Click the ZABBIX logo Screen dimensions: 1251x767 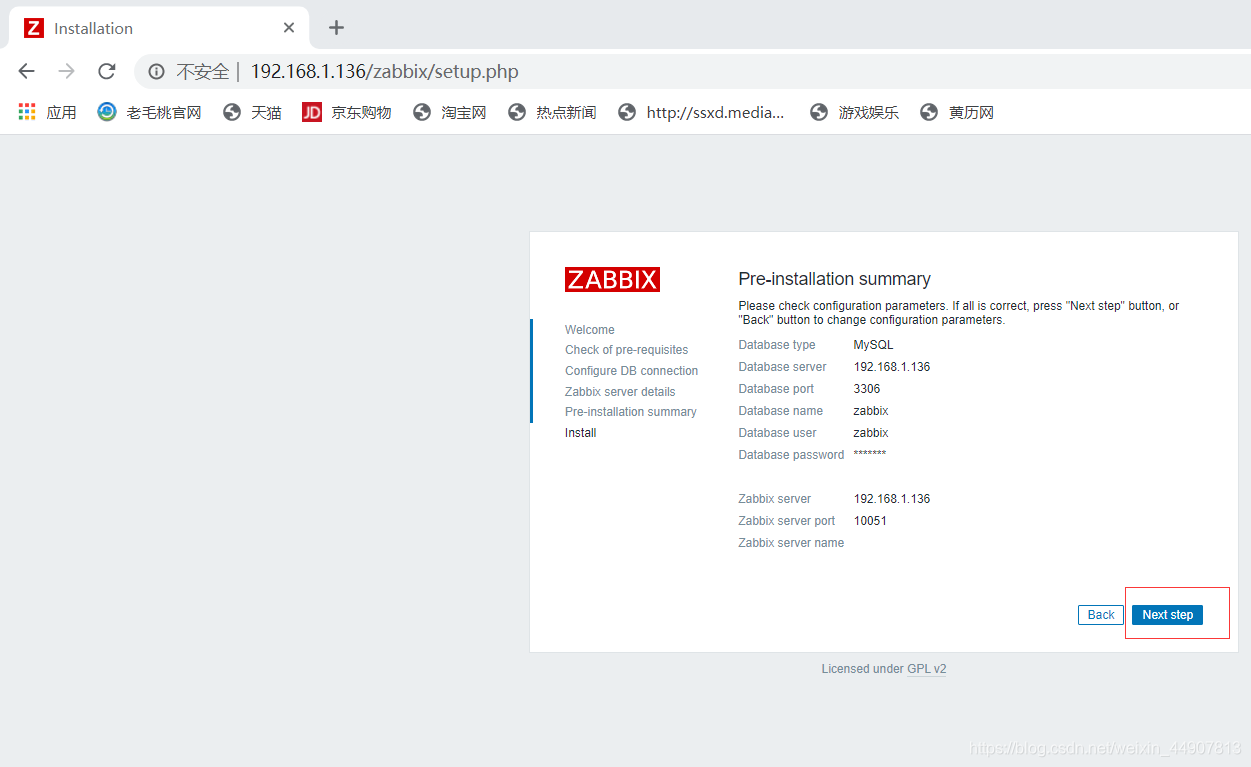[612, 279]
